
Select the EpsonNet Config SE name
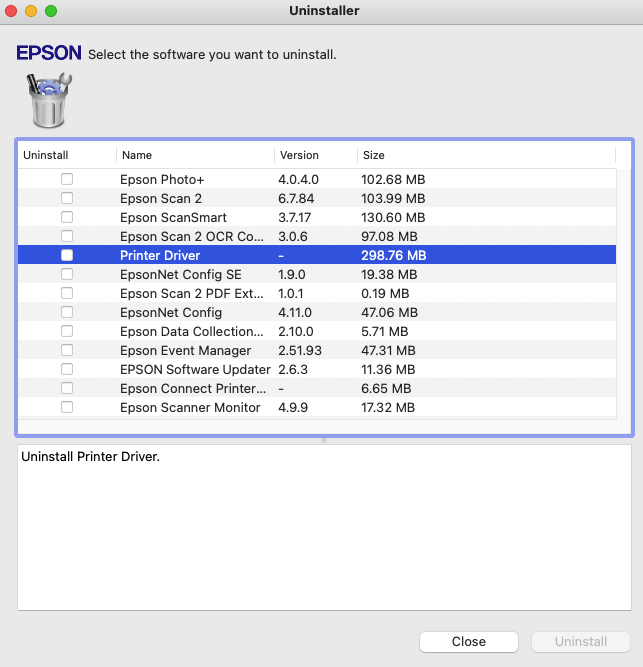(x=181, y=274)
